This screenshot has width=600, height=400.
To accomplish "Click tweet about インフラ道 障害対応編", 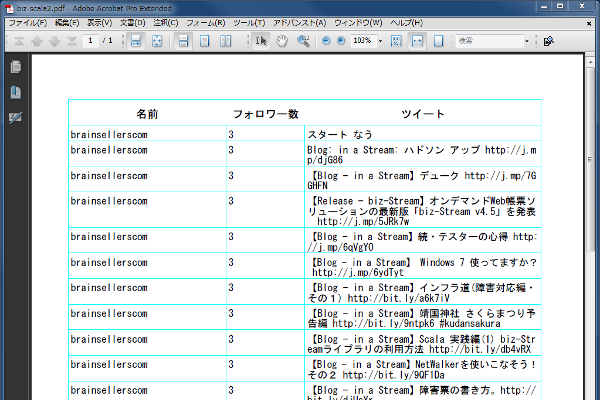I will coord(422,293).
